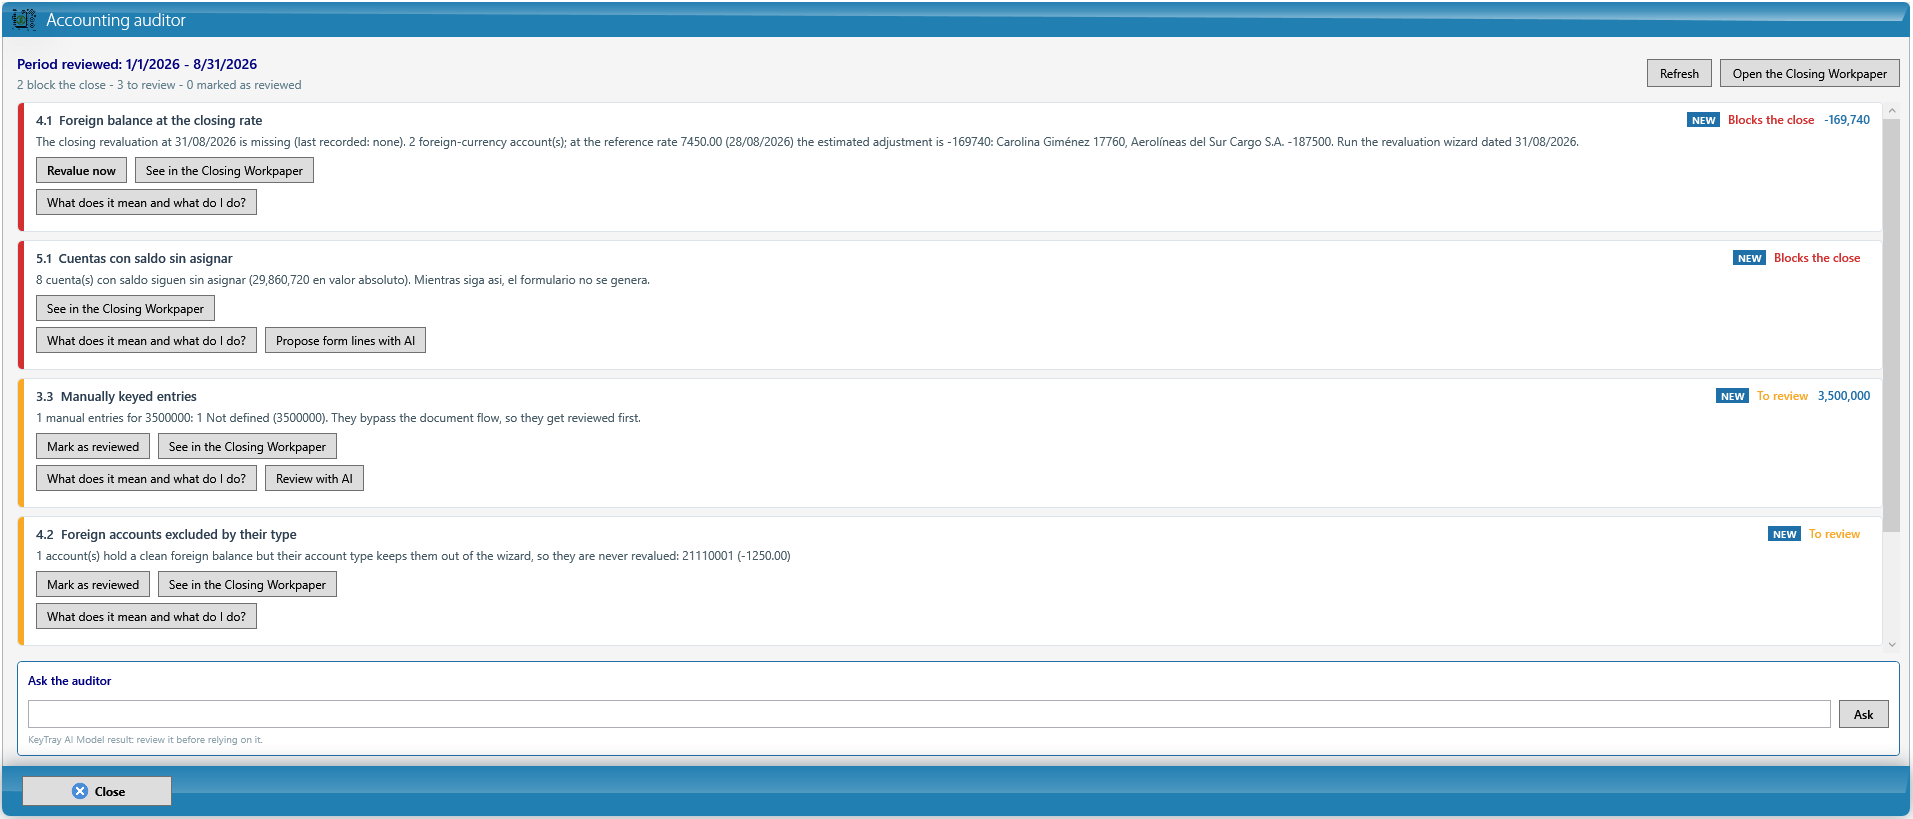The width and height of the screenshot is (1913, 819).
Task: See finding 4.1 in the Closing Workpaper
Action: 224,170
